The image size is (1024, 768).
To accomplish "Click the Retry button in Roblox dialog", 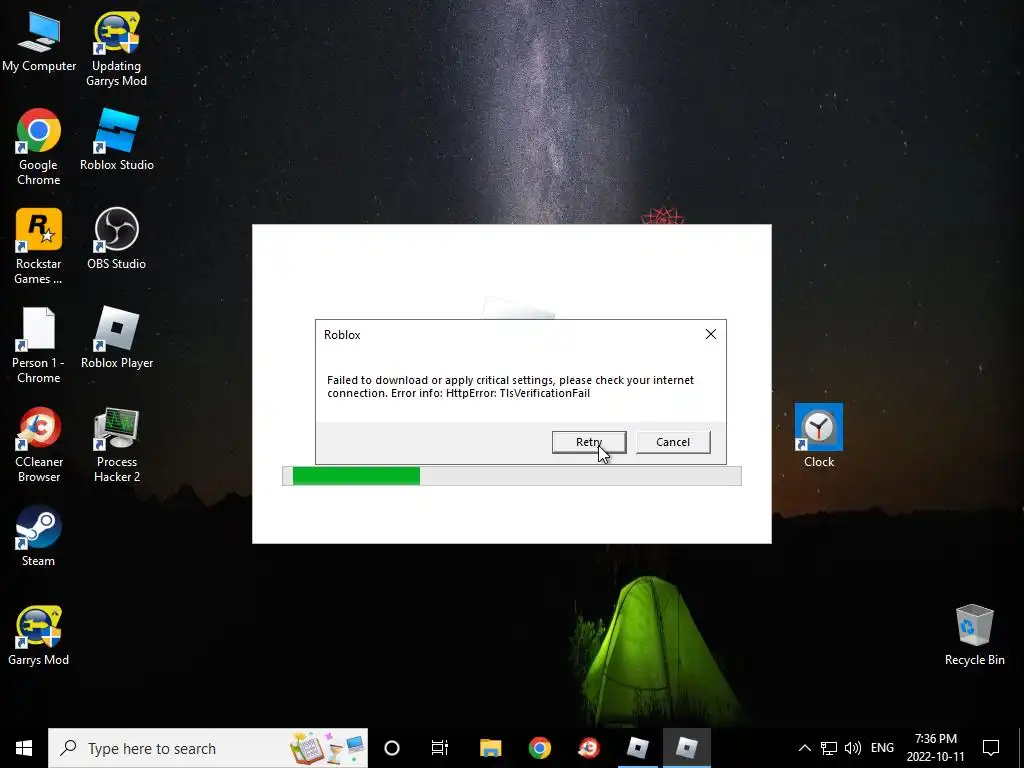I will tap(589, 442).
